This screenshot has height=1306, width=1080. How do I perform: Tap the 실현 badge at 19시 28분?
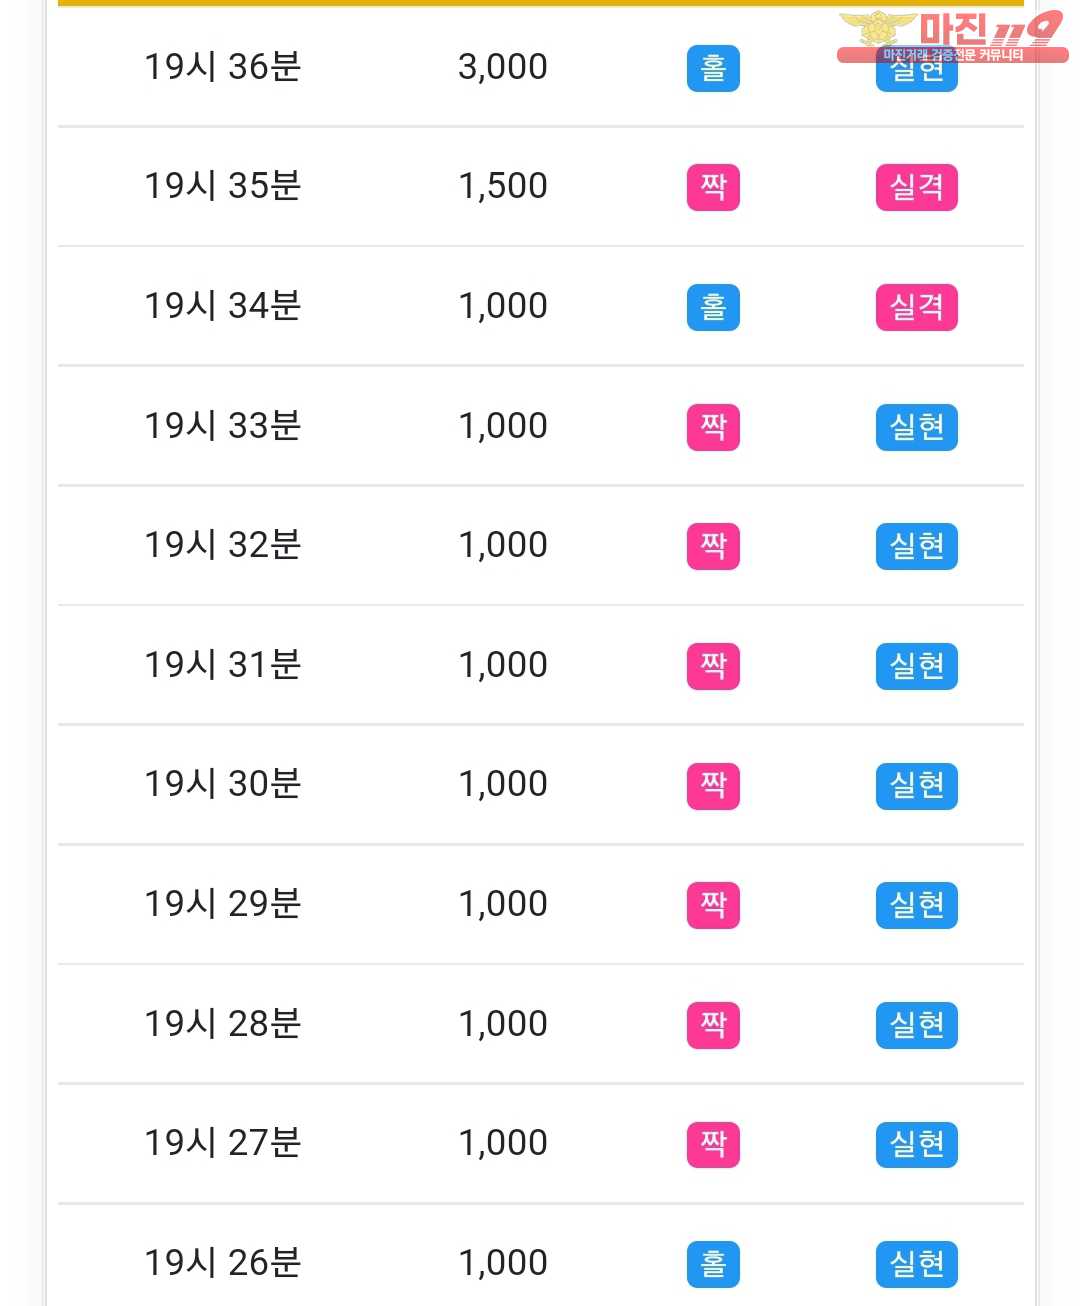[x=917, y=1025]
